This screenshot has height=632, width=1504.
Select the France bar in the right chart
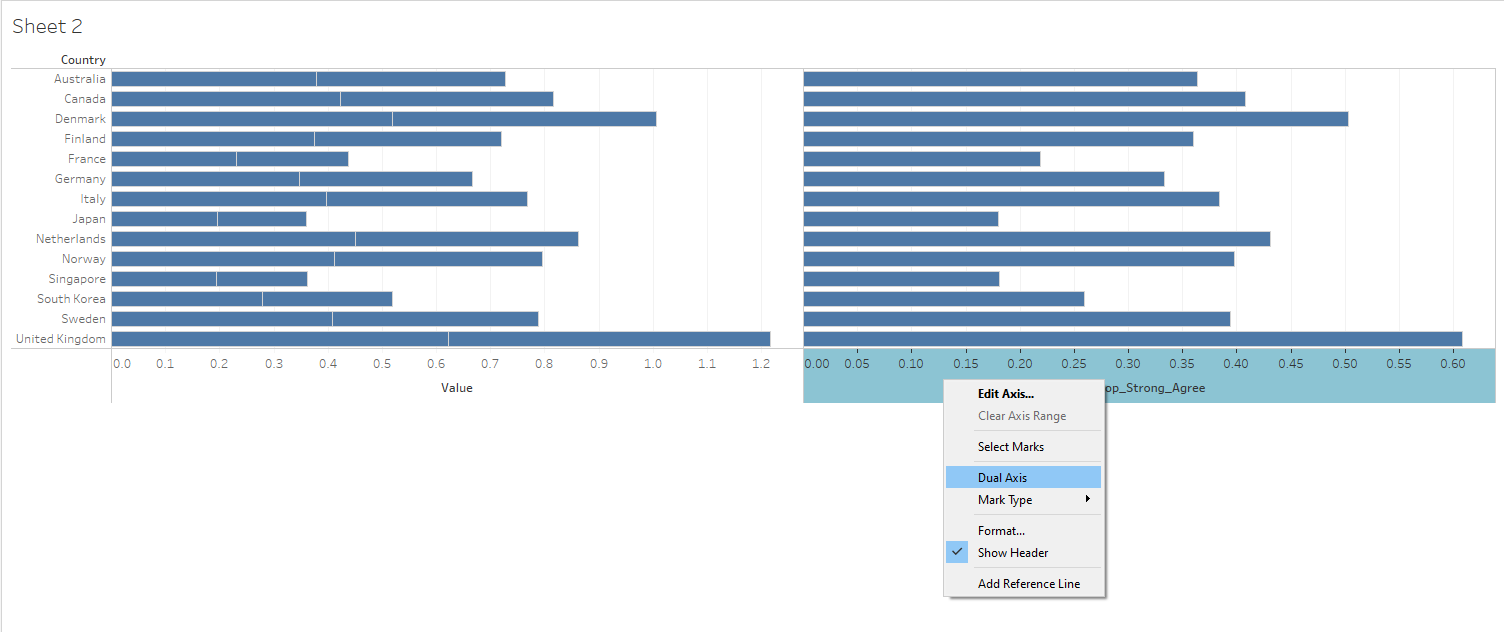coord(920,159)
